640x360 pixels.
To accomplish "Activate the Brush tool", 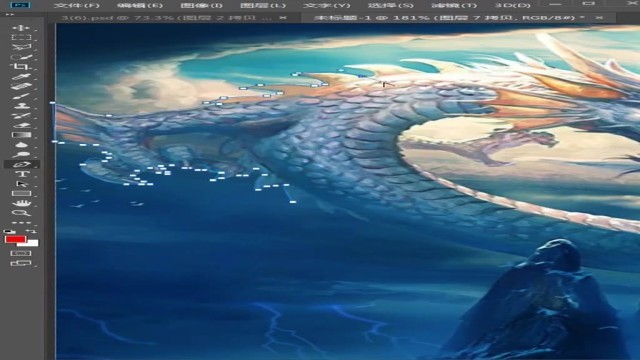I will pyautogui.click(x=21, y=96).
